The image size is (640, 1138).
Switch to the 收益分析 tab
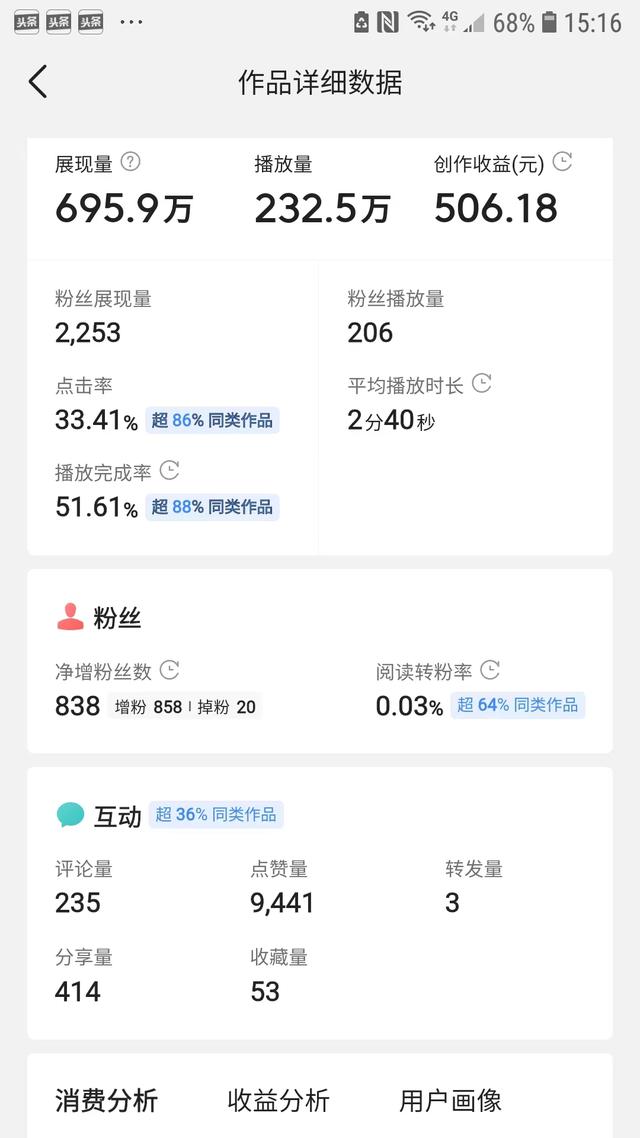coord(278,1101)
